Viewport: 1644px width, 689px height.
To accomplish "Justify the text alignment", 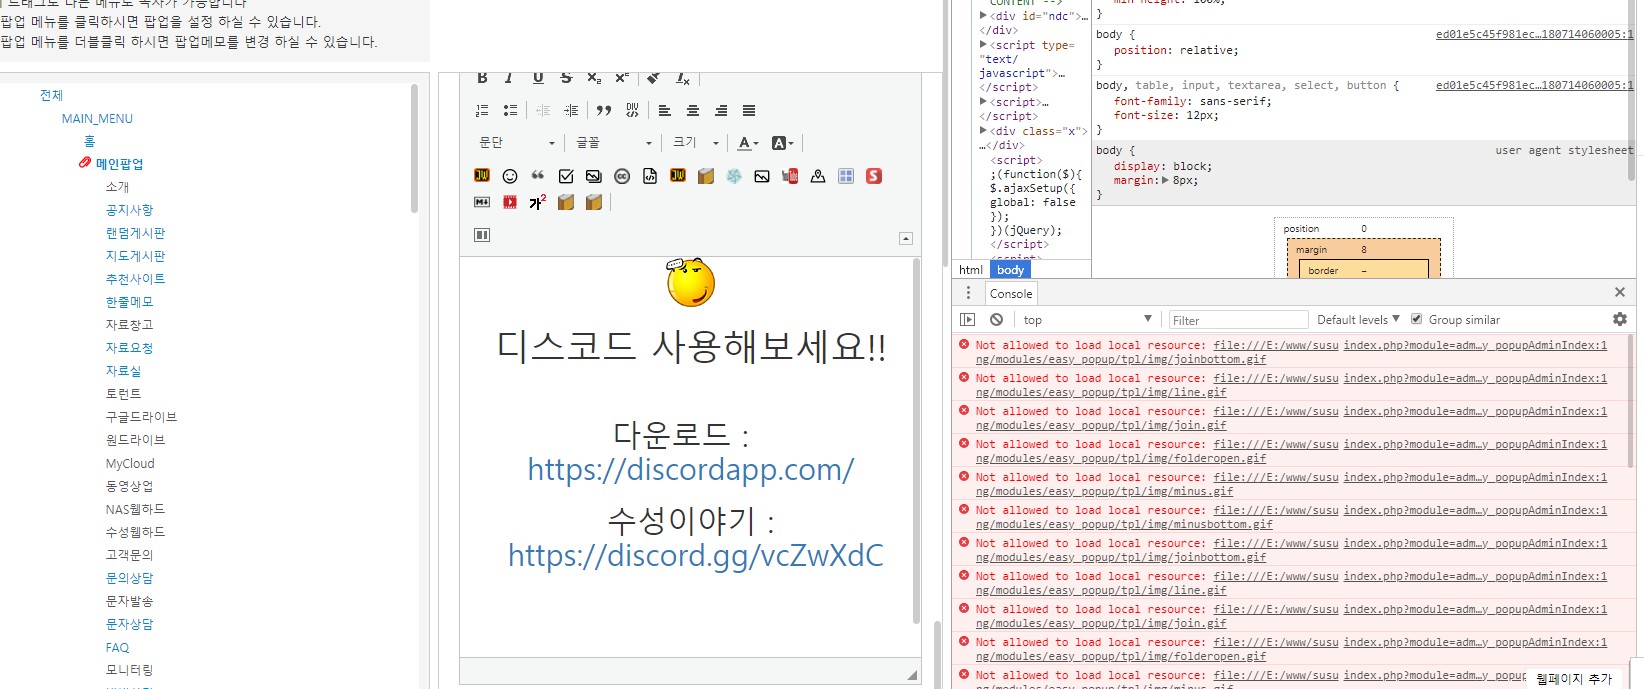I will [x=749, y=111].
